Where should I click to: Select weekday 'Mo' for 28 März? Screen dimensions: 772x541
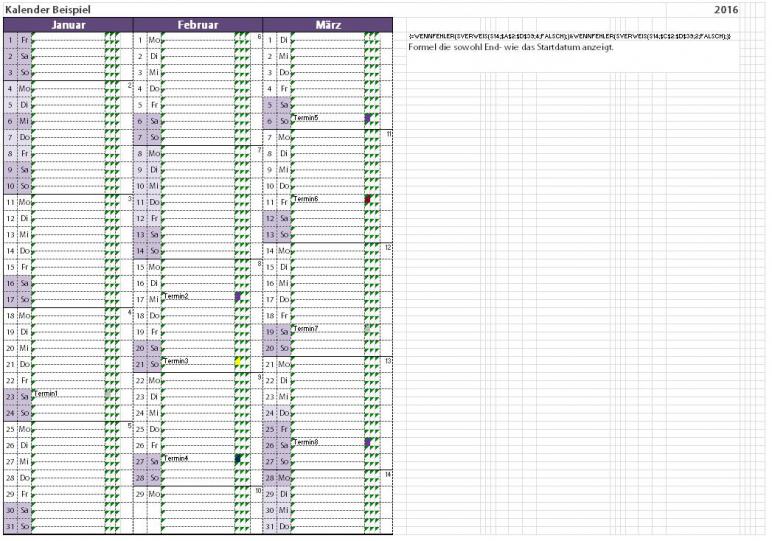click(284, 478)
